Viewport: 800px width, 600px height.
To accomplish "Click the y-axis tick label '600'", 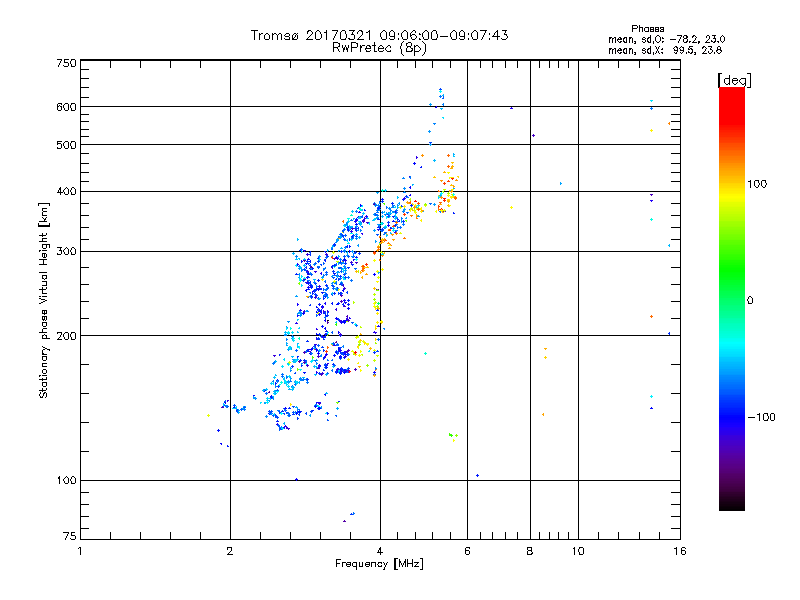I will click(x=66, y=107).
